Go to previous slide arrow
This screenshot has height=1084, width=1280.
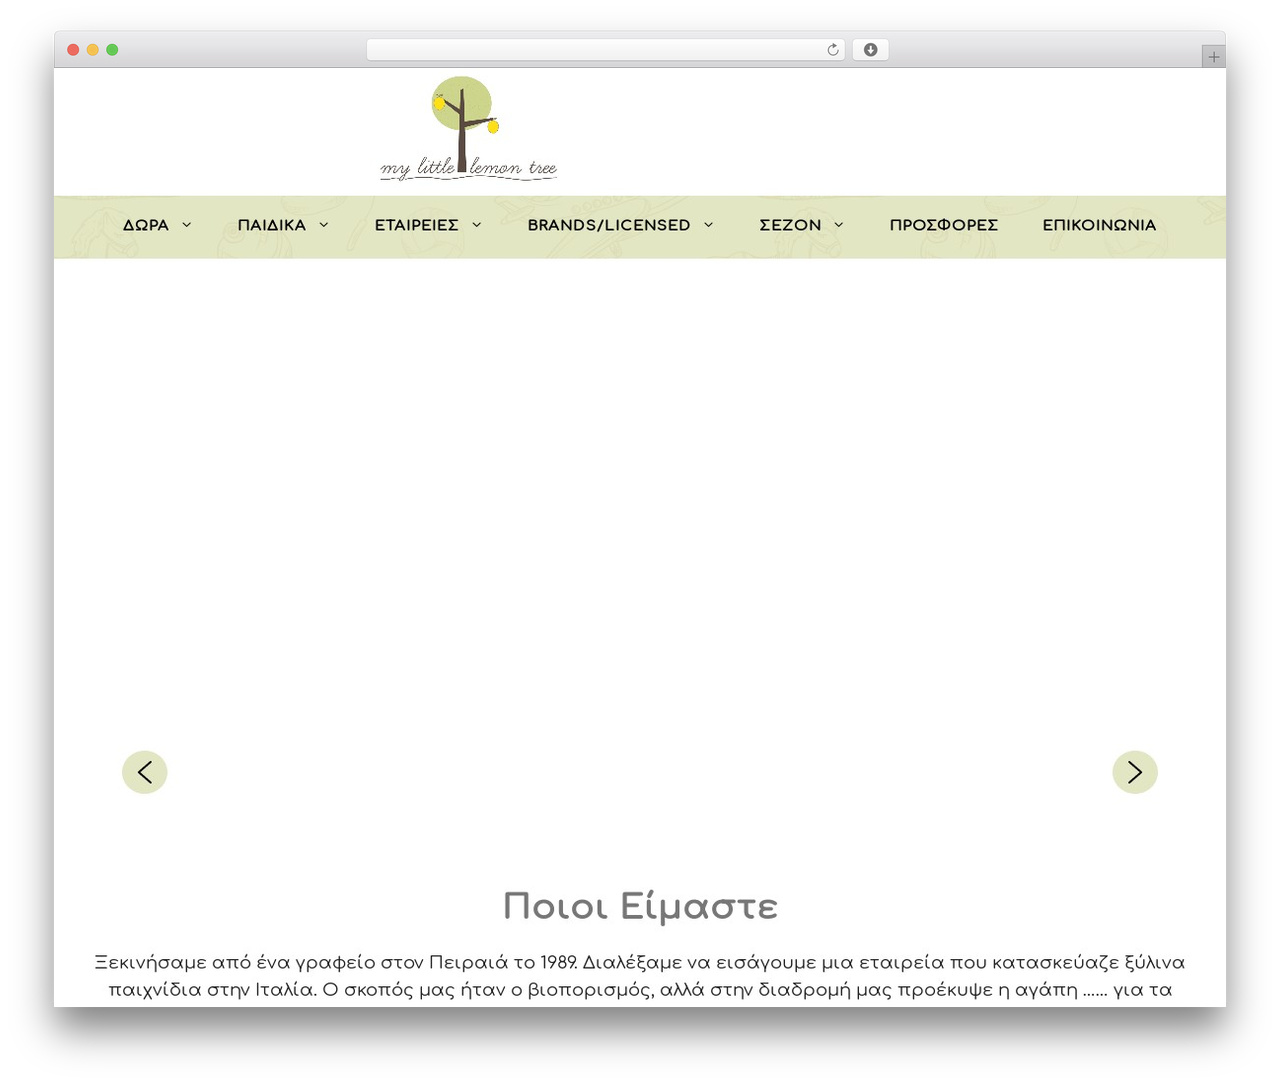pyautogui.click(x=145, y=772)
